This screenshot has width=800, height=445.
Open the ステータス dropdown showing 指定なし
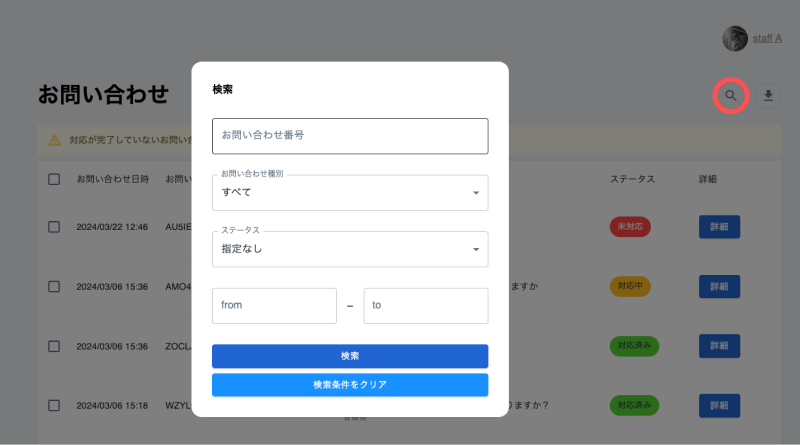[x=350, y=249]
